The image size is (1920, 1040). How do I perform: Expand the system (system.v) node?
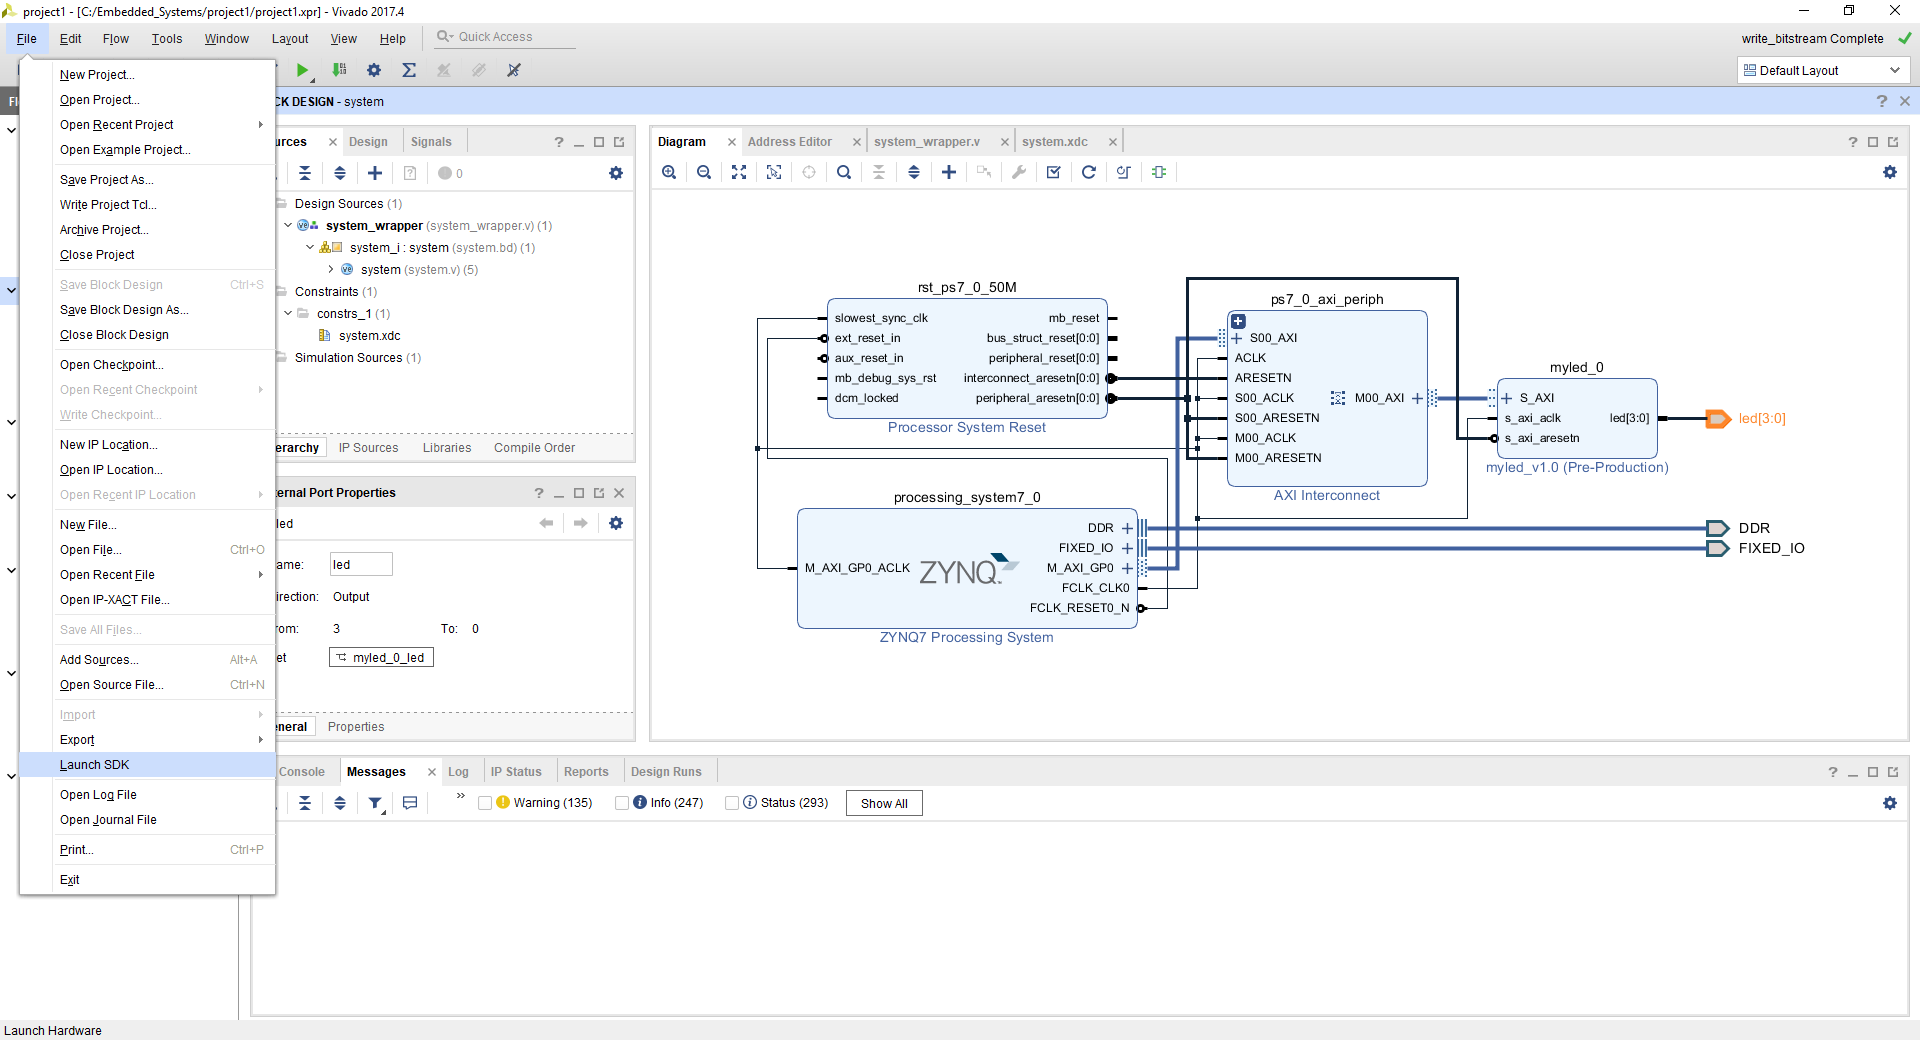(x=331, y=270)
